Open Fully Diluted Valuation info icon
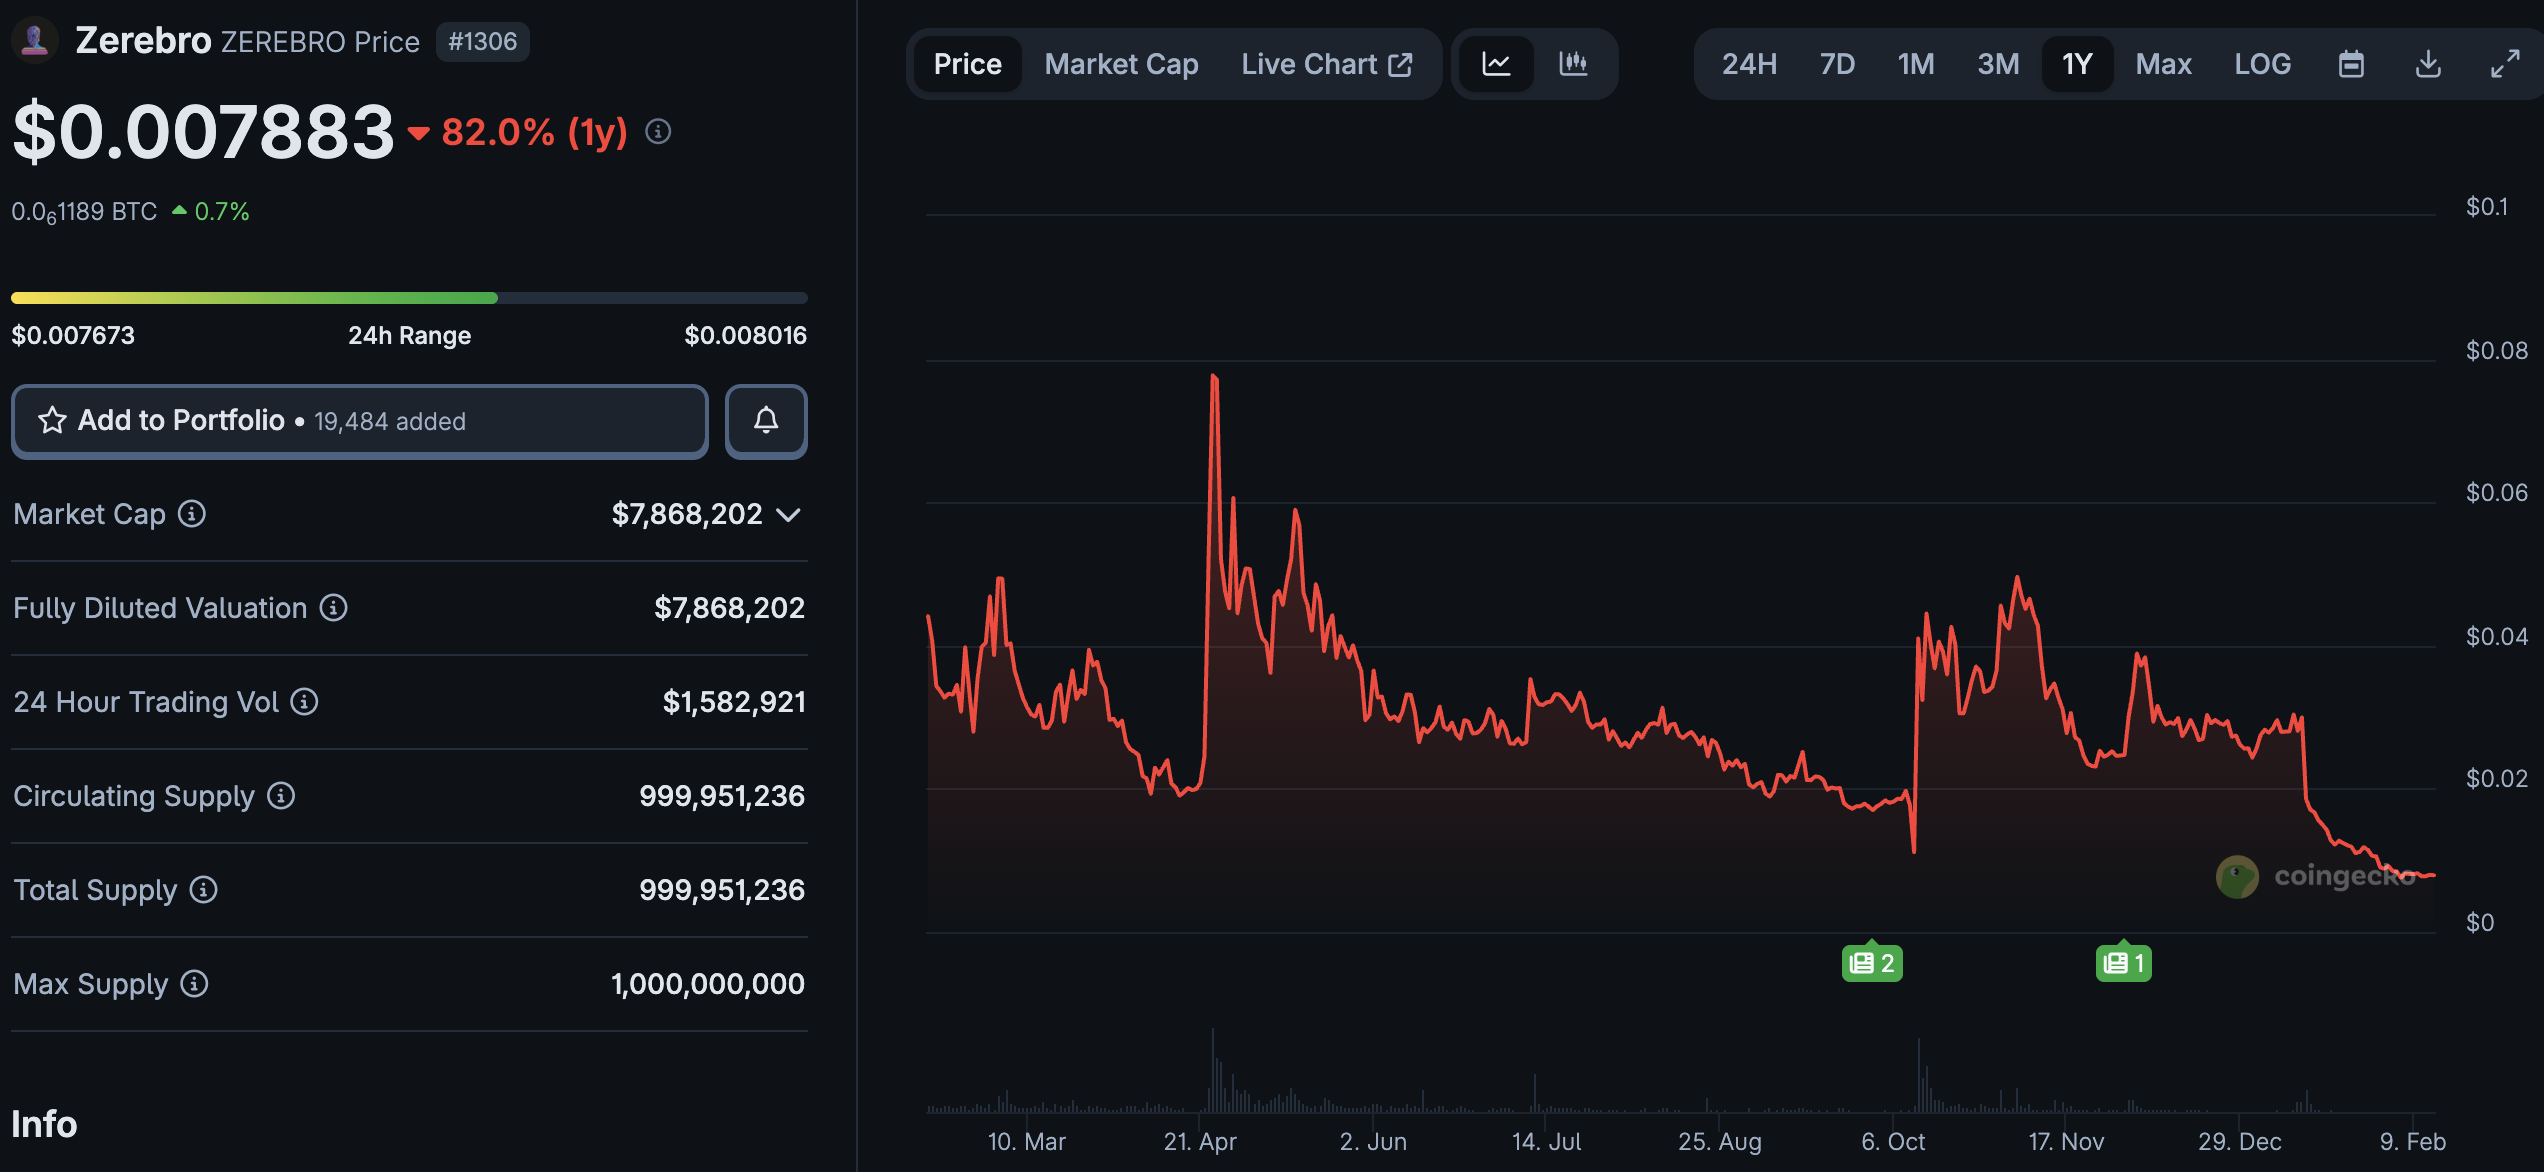 (334, 608)
